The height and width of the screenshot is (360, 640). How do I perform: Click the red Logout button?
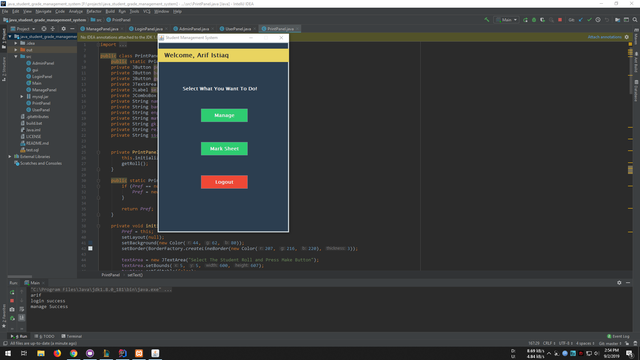tap(224, 182)
